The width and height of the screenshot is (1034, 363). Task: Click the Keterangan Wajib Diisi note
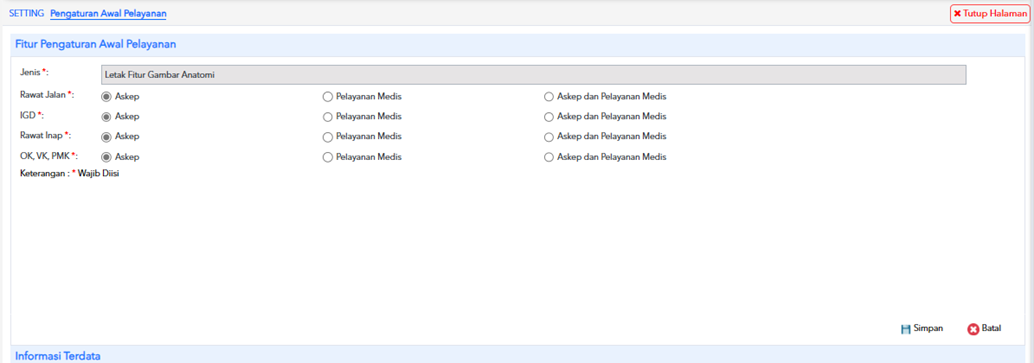(70, 174)
